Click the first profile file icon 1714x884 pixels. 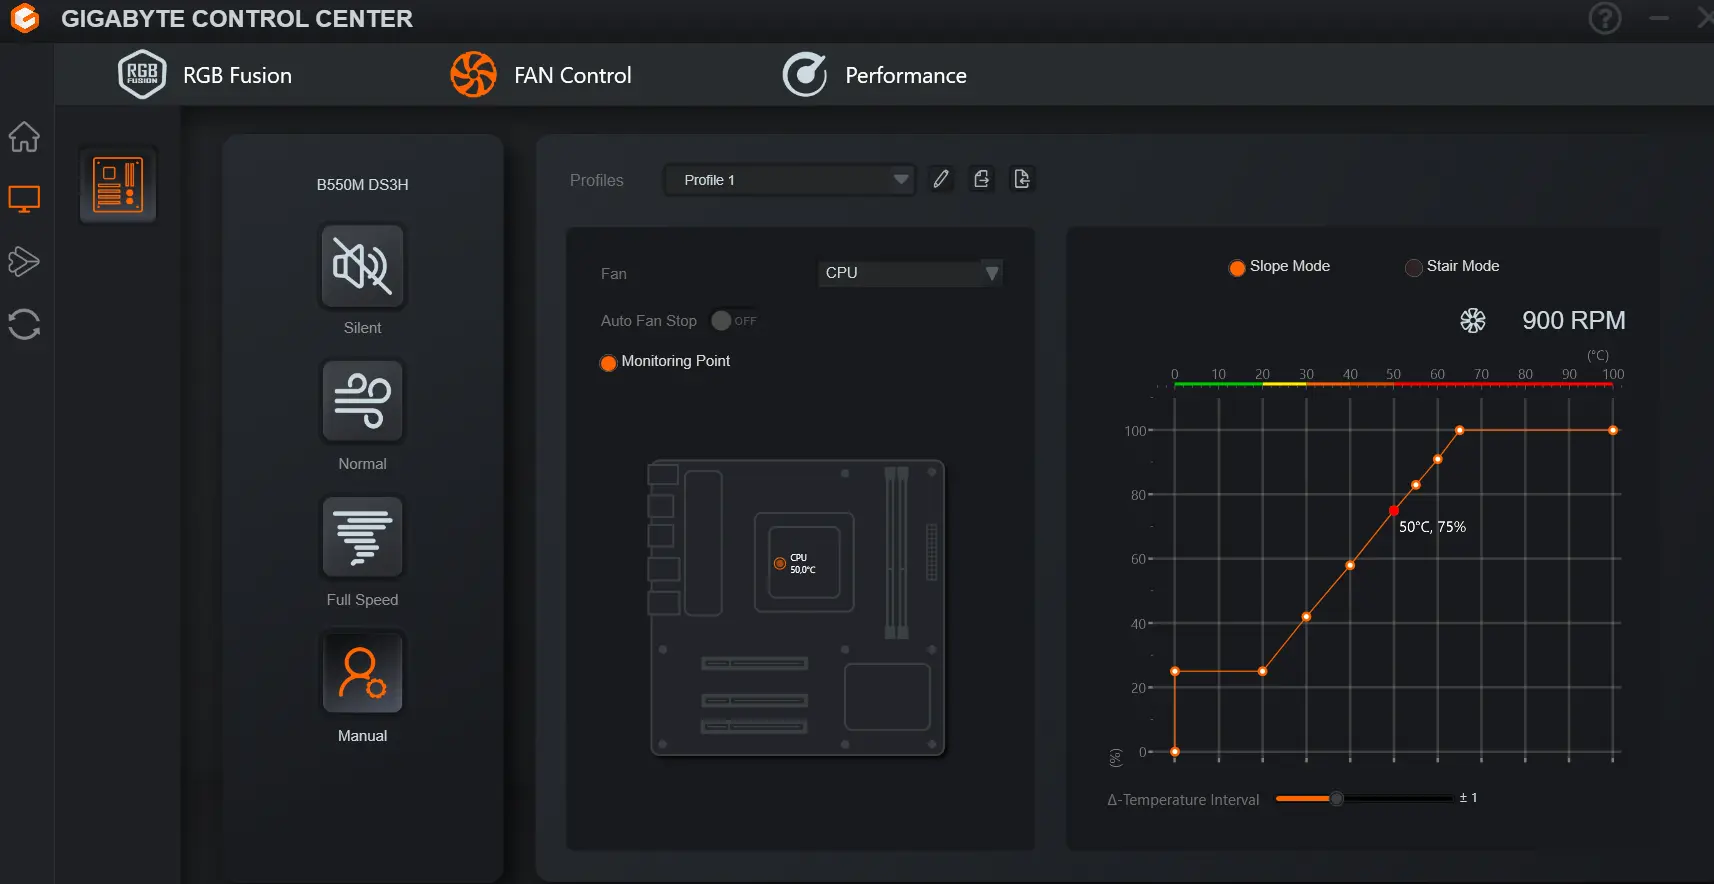tap(982, 179)
